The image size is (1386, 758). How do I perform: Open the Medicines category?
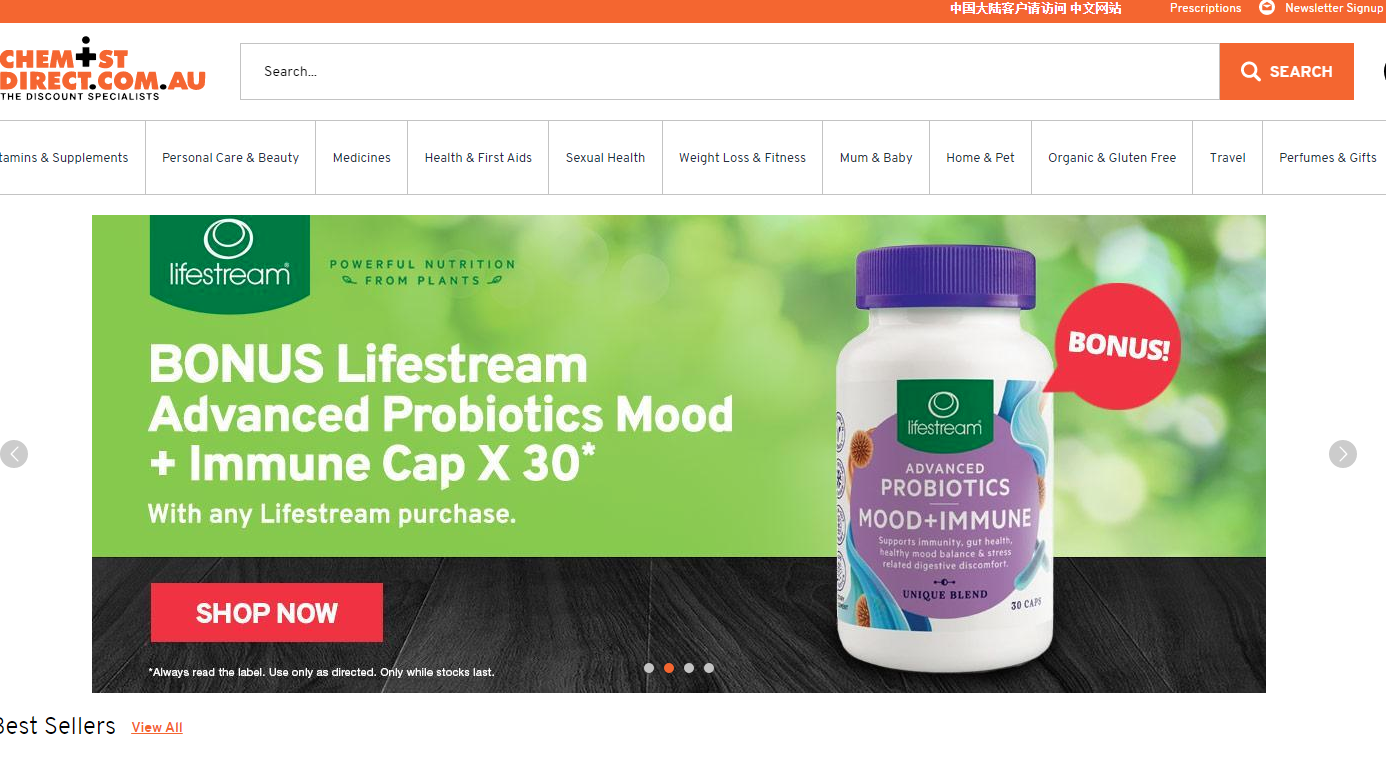pyautogui.click(x=362, y=158)
